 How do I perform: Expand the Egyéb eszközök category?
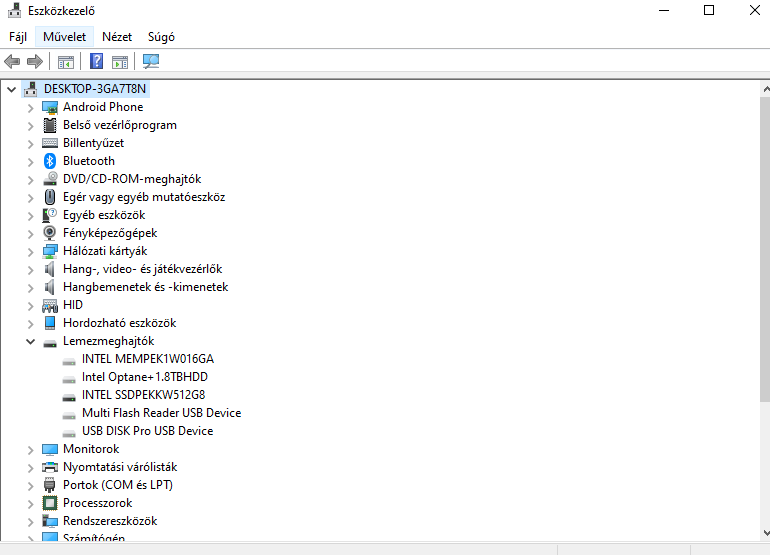point(30,216)
